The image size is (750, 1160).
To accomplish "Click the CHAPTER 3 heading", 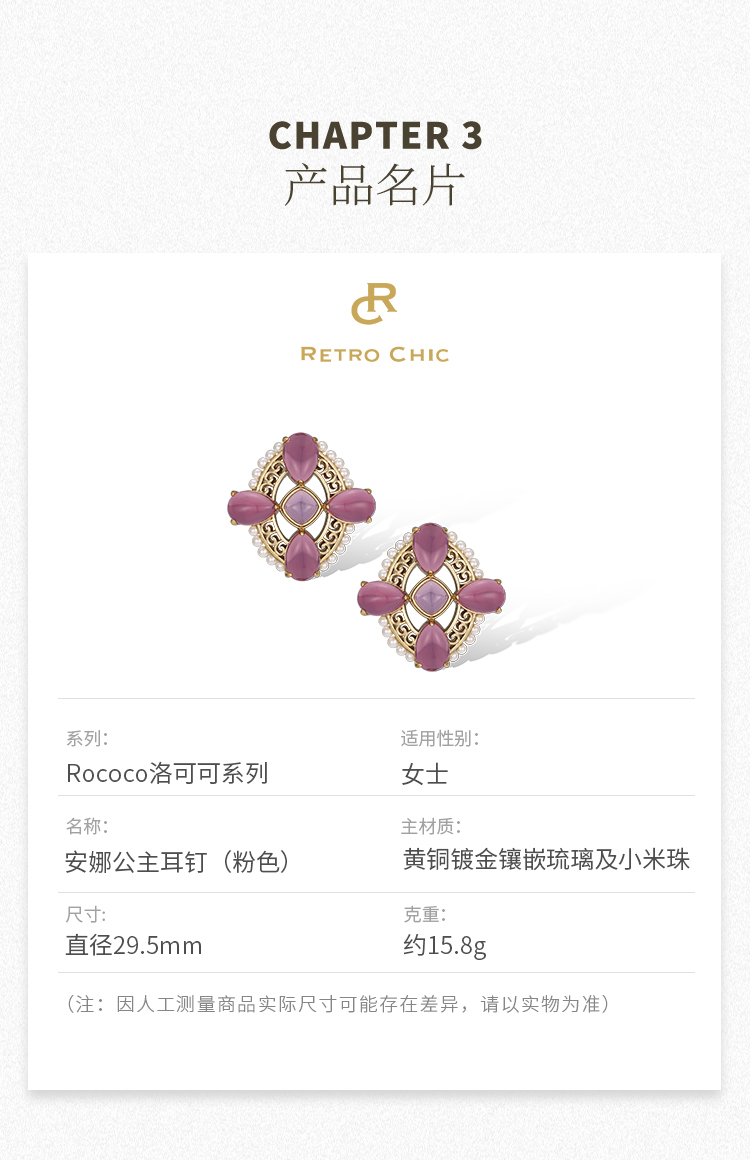I will click(x=375, y=135).
